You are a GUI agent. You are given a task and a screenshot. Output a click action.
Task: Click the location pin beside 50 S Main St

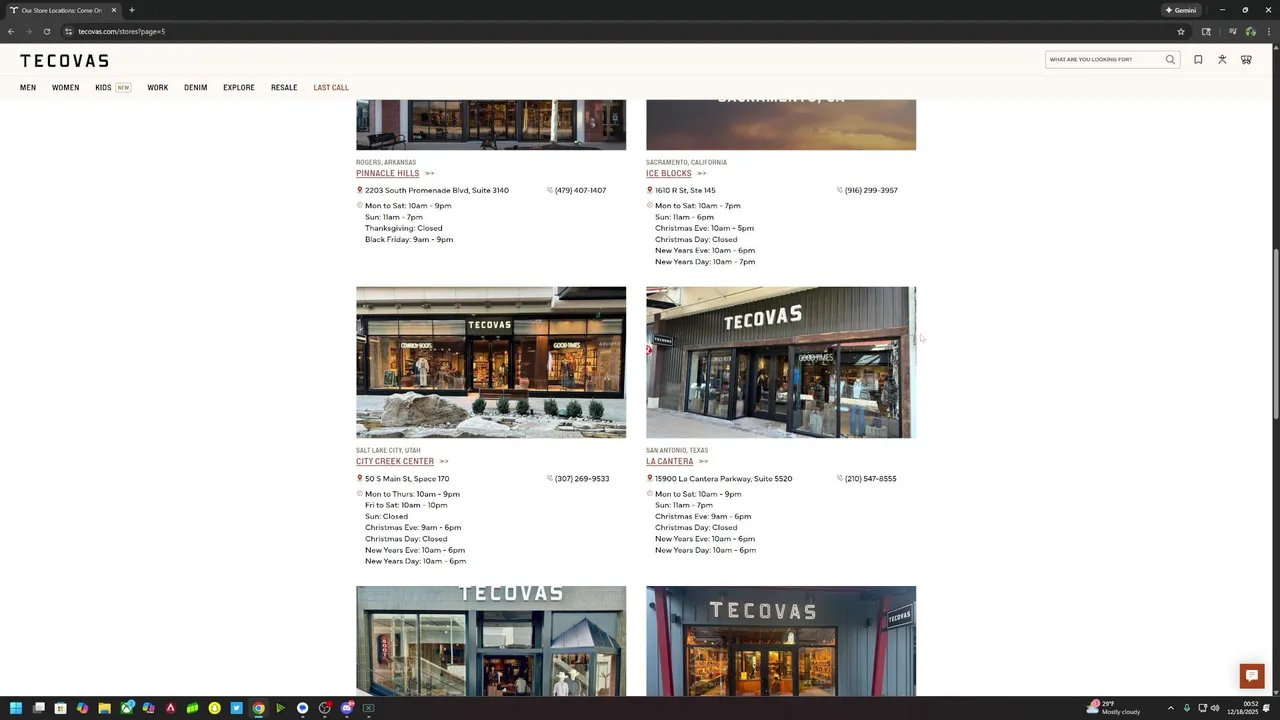pos(359,478)
